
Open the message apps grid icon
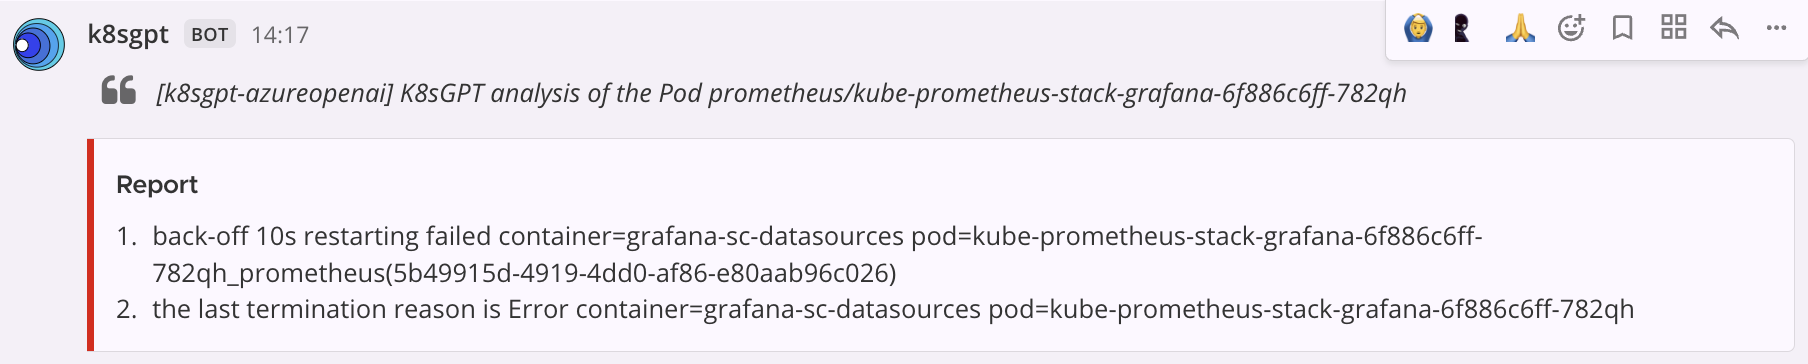1674,28
